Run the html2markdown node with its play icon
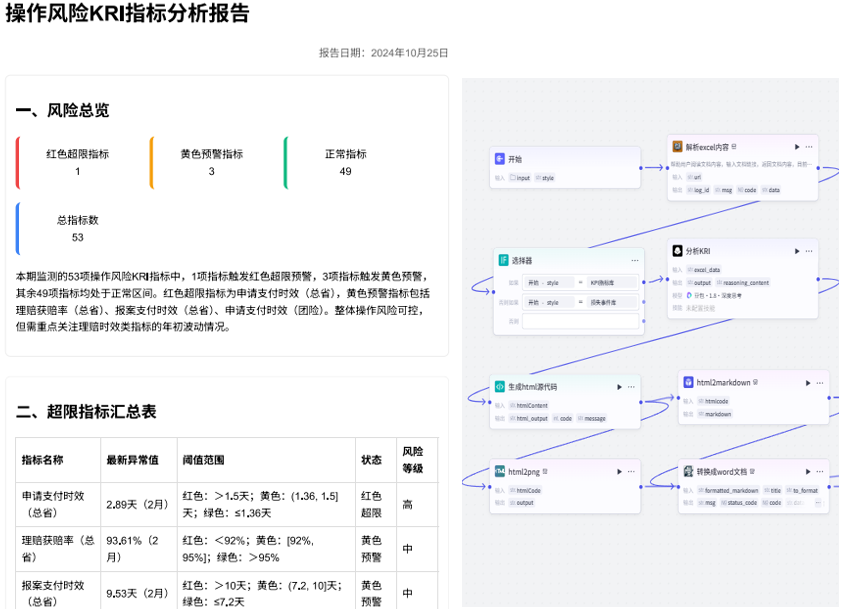845x609 pixels. (x=808, y=383)
